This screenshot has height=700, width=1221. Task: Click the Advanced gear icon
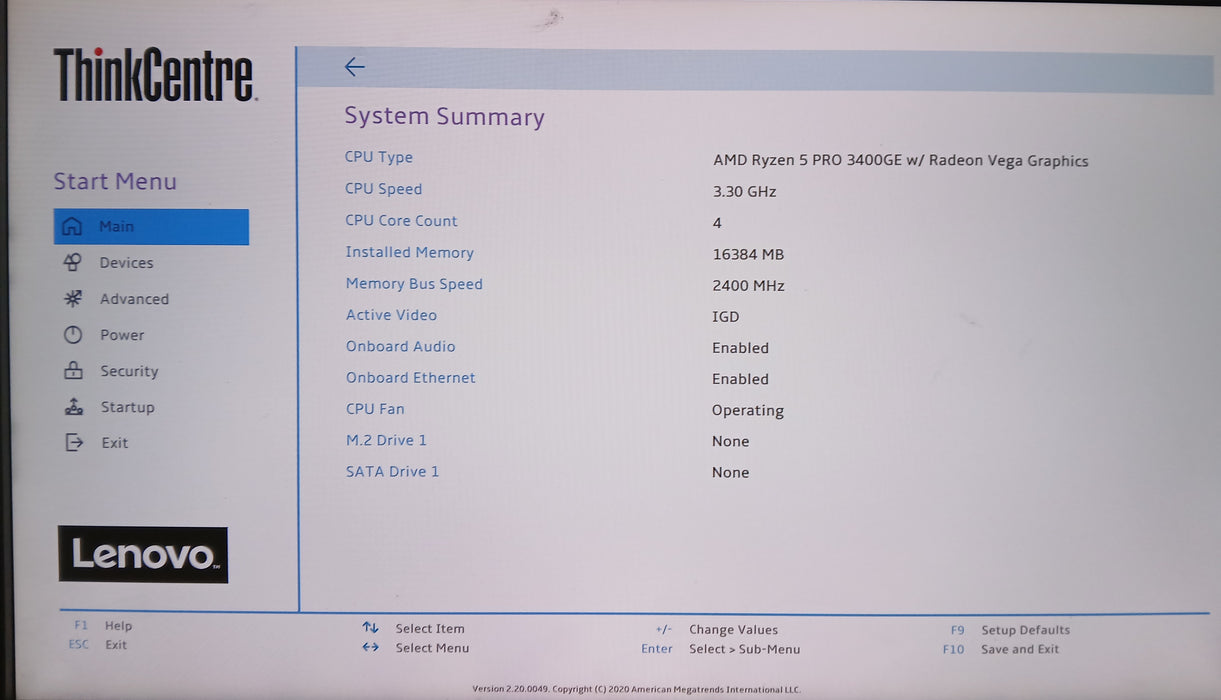73,298
